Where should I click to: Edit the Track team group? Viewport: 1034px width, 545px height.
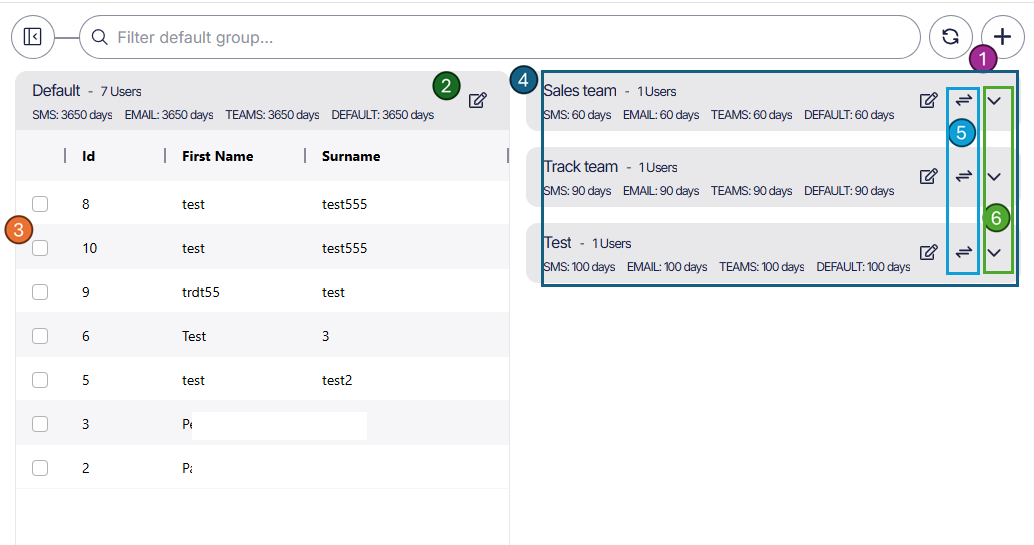point(928,176)
